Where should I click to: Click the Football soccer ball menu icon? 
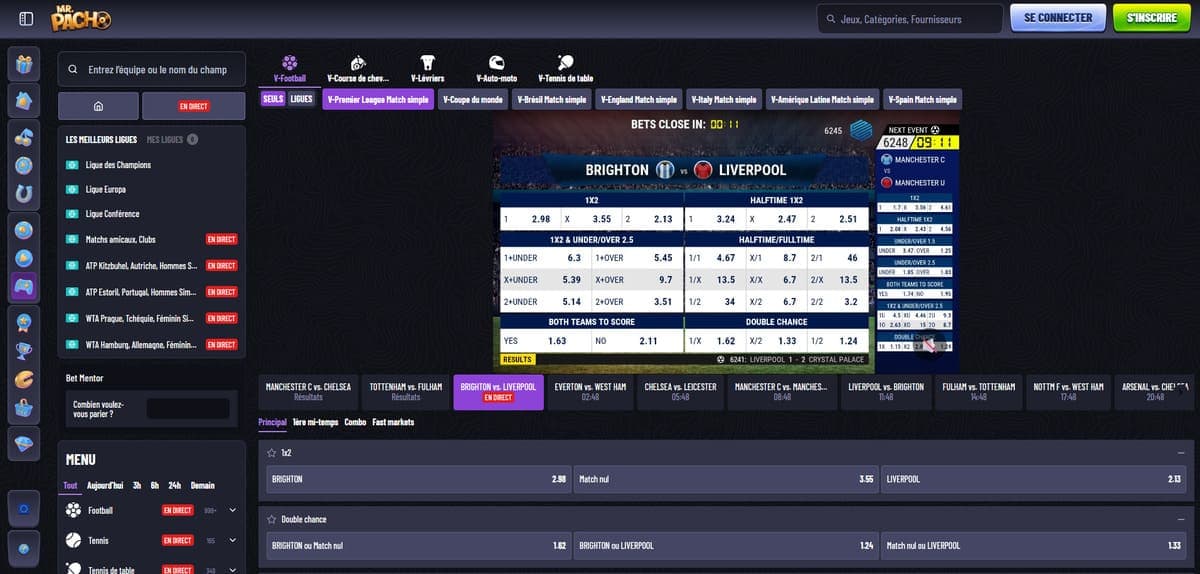(73, 510)
